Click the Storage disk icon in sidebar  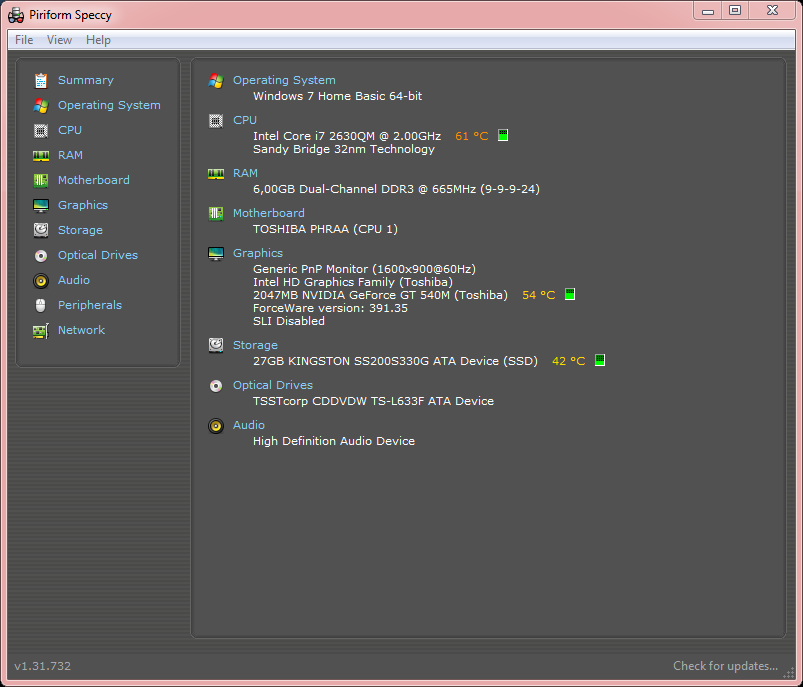41,230
